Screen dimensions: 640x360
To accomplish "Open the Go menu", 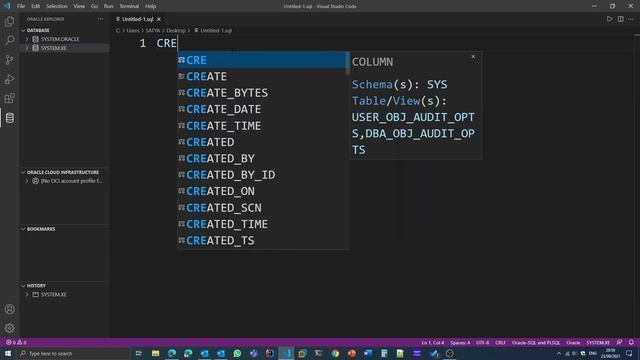I will (x=94, y=6).
